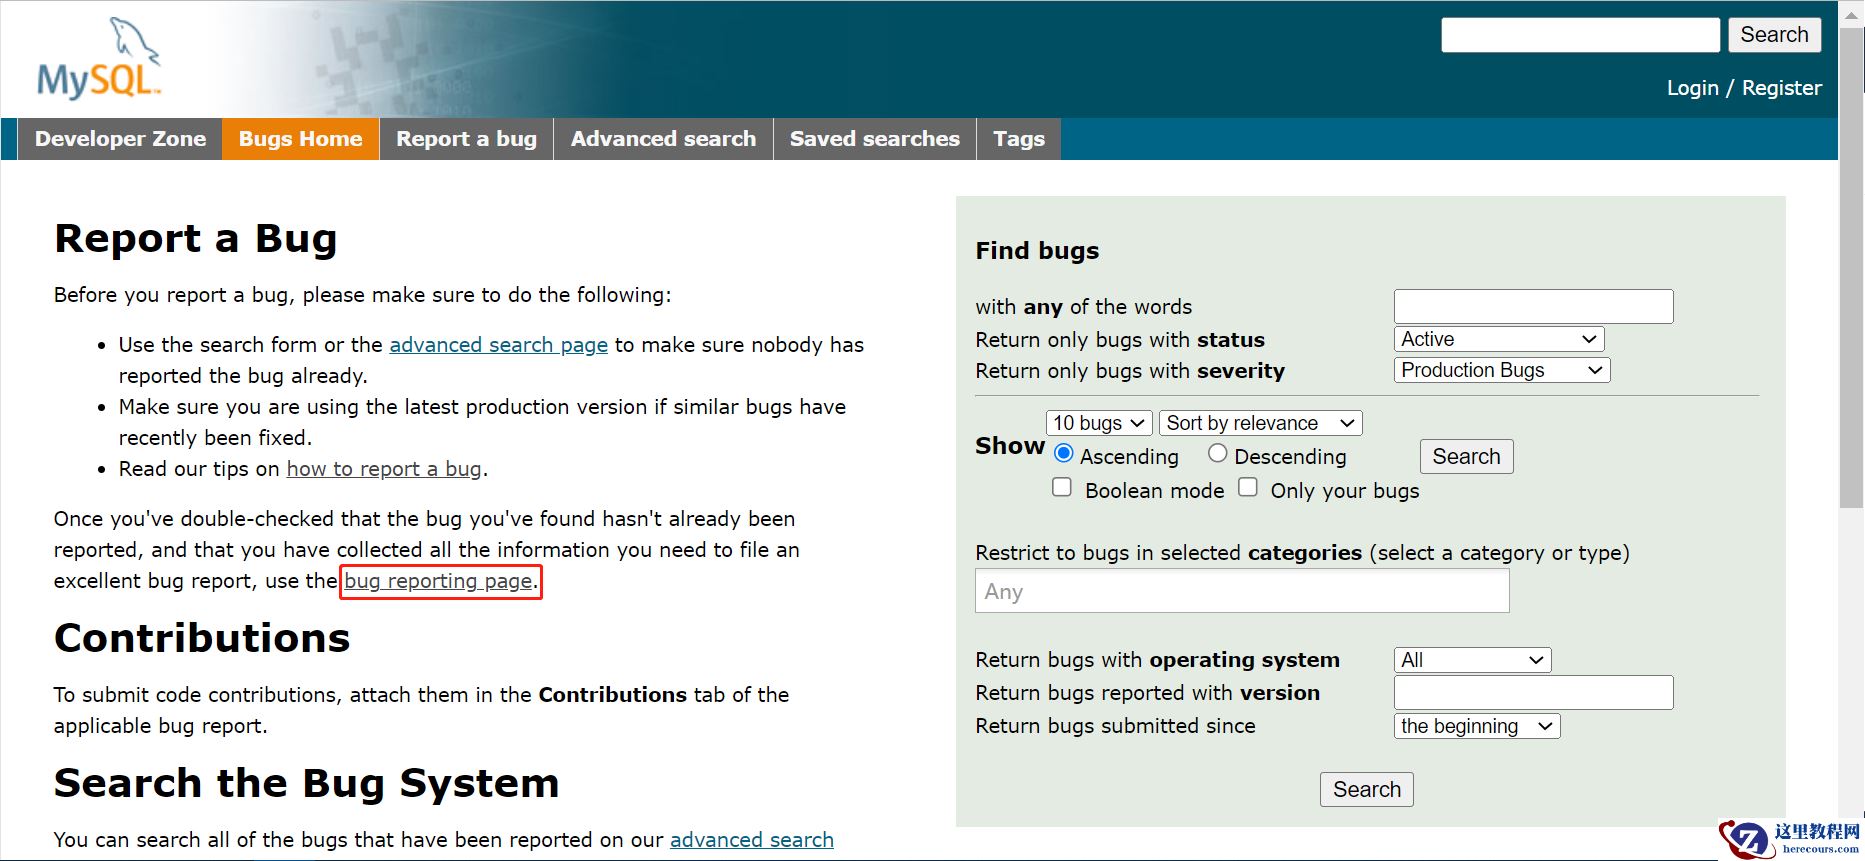Open the 'the beginning' date dropdown

[1477, 726]
